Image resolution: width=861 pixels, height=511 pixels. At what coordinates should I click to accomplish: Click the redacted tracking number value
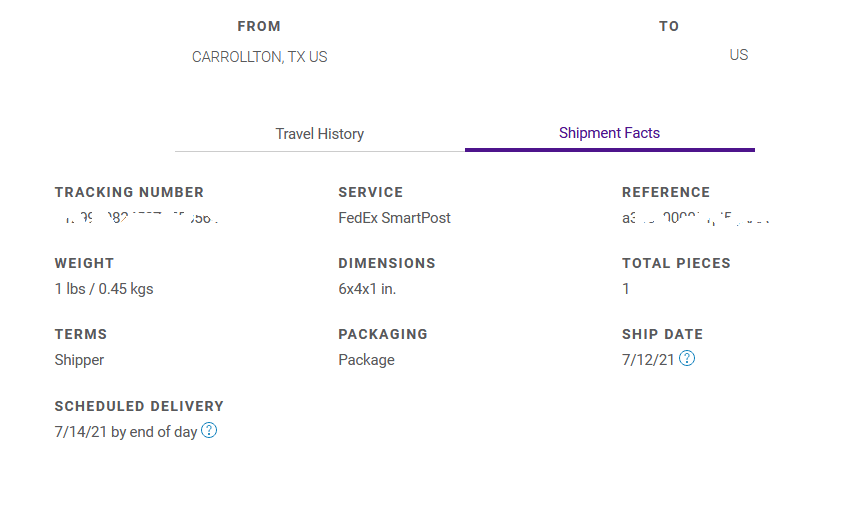[x=137, y=217]
